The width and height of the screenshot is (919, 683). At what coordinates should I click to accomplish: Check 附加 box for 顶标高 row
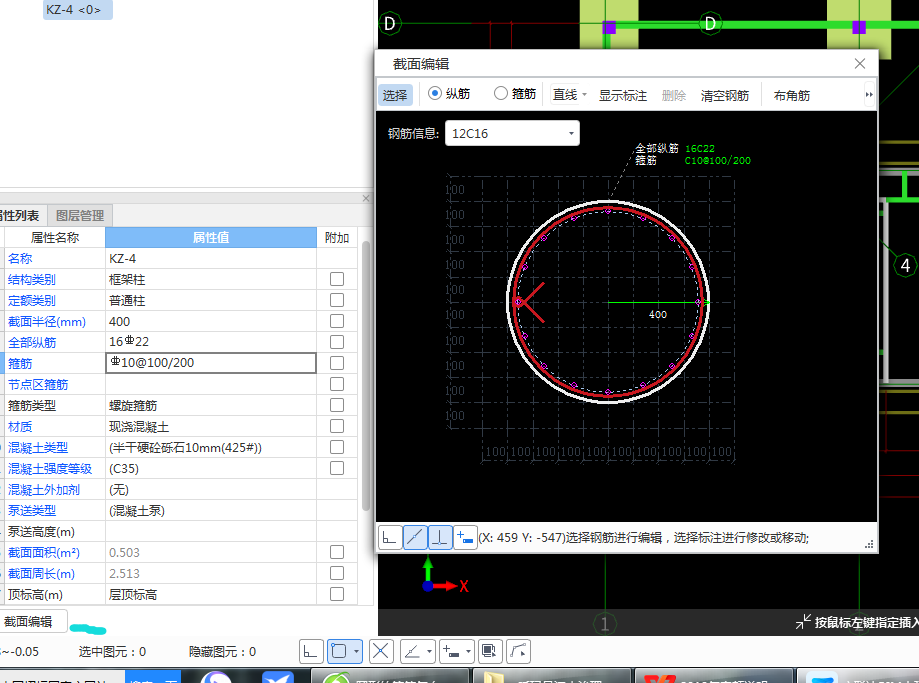click(x=337, y=594)
